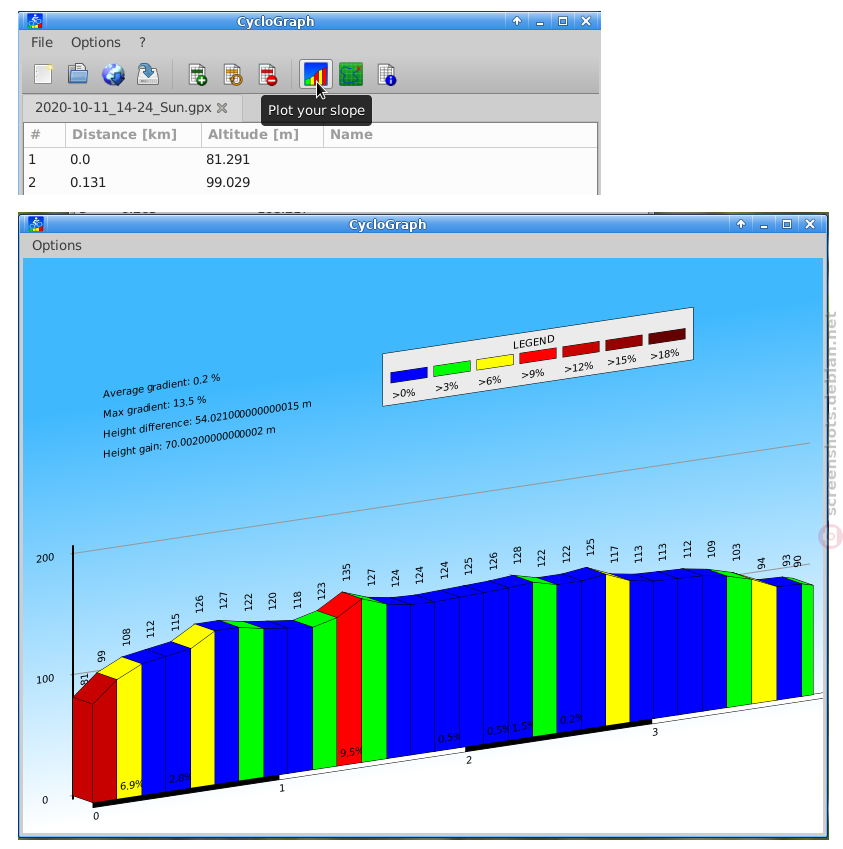Minimize the main CycloGraph window

pyautogui.click(x=540, y=22)
